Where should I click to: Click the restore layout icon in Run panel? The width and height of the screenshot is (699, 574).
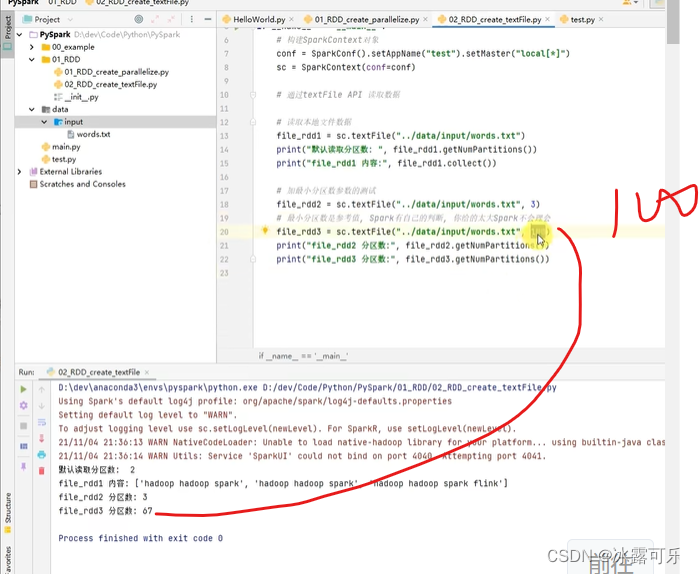(x=23, y=446)
